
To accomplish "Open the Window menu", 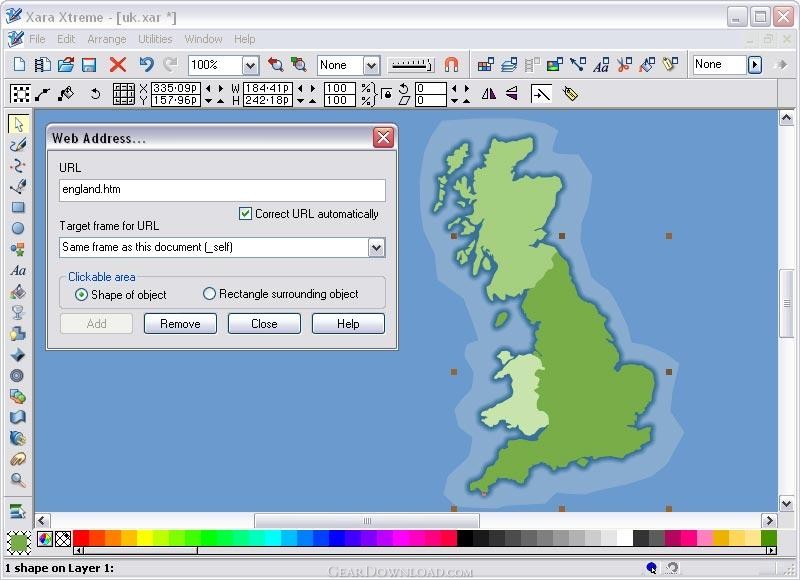I will [x=203, y=39].
